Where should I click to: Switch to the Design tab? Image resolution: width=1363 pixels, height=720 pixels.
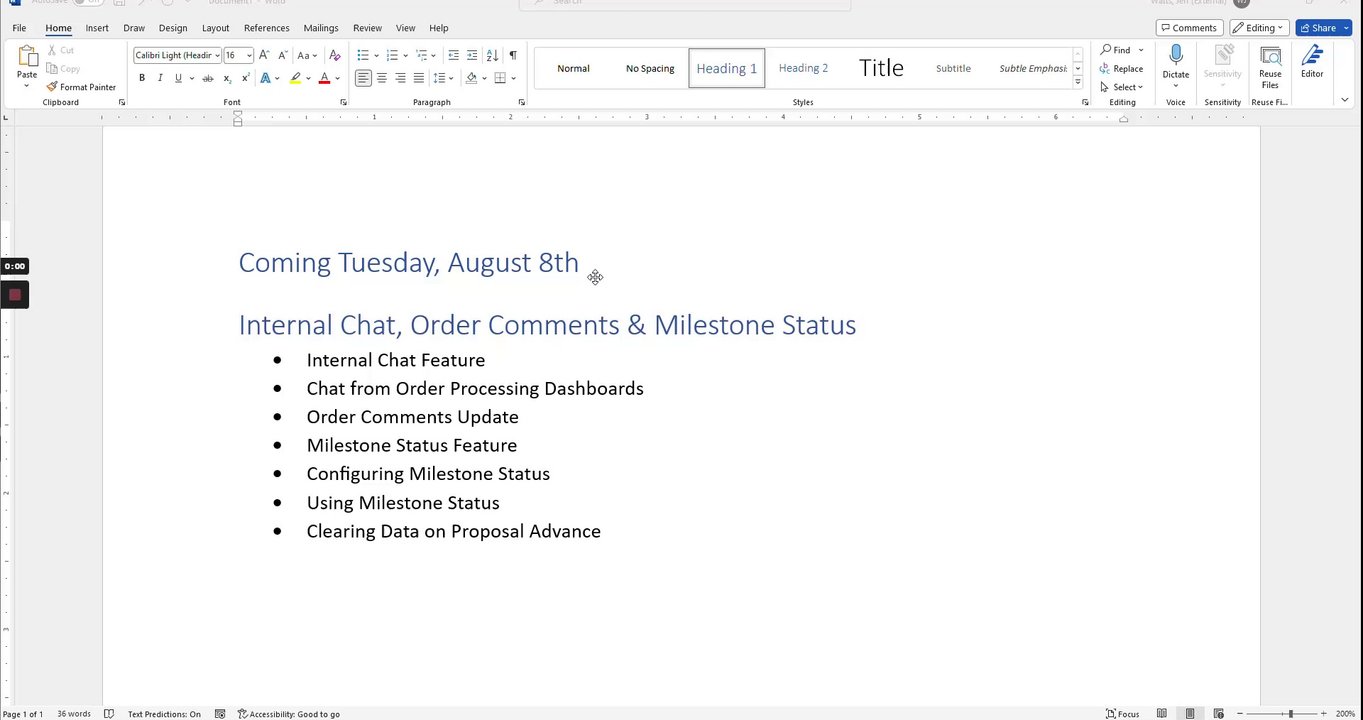[x=173, y=28]
